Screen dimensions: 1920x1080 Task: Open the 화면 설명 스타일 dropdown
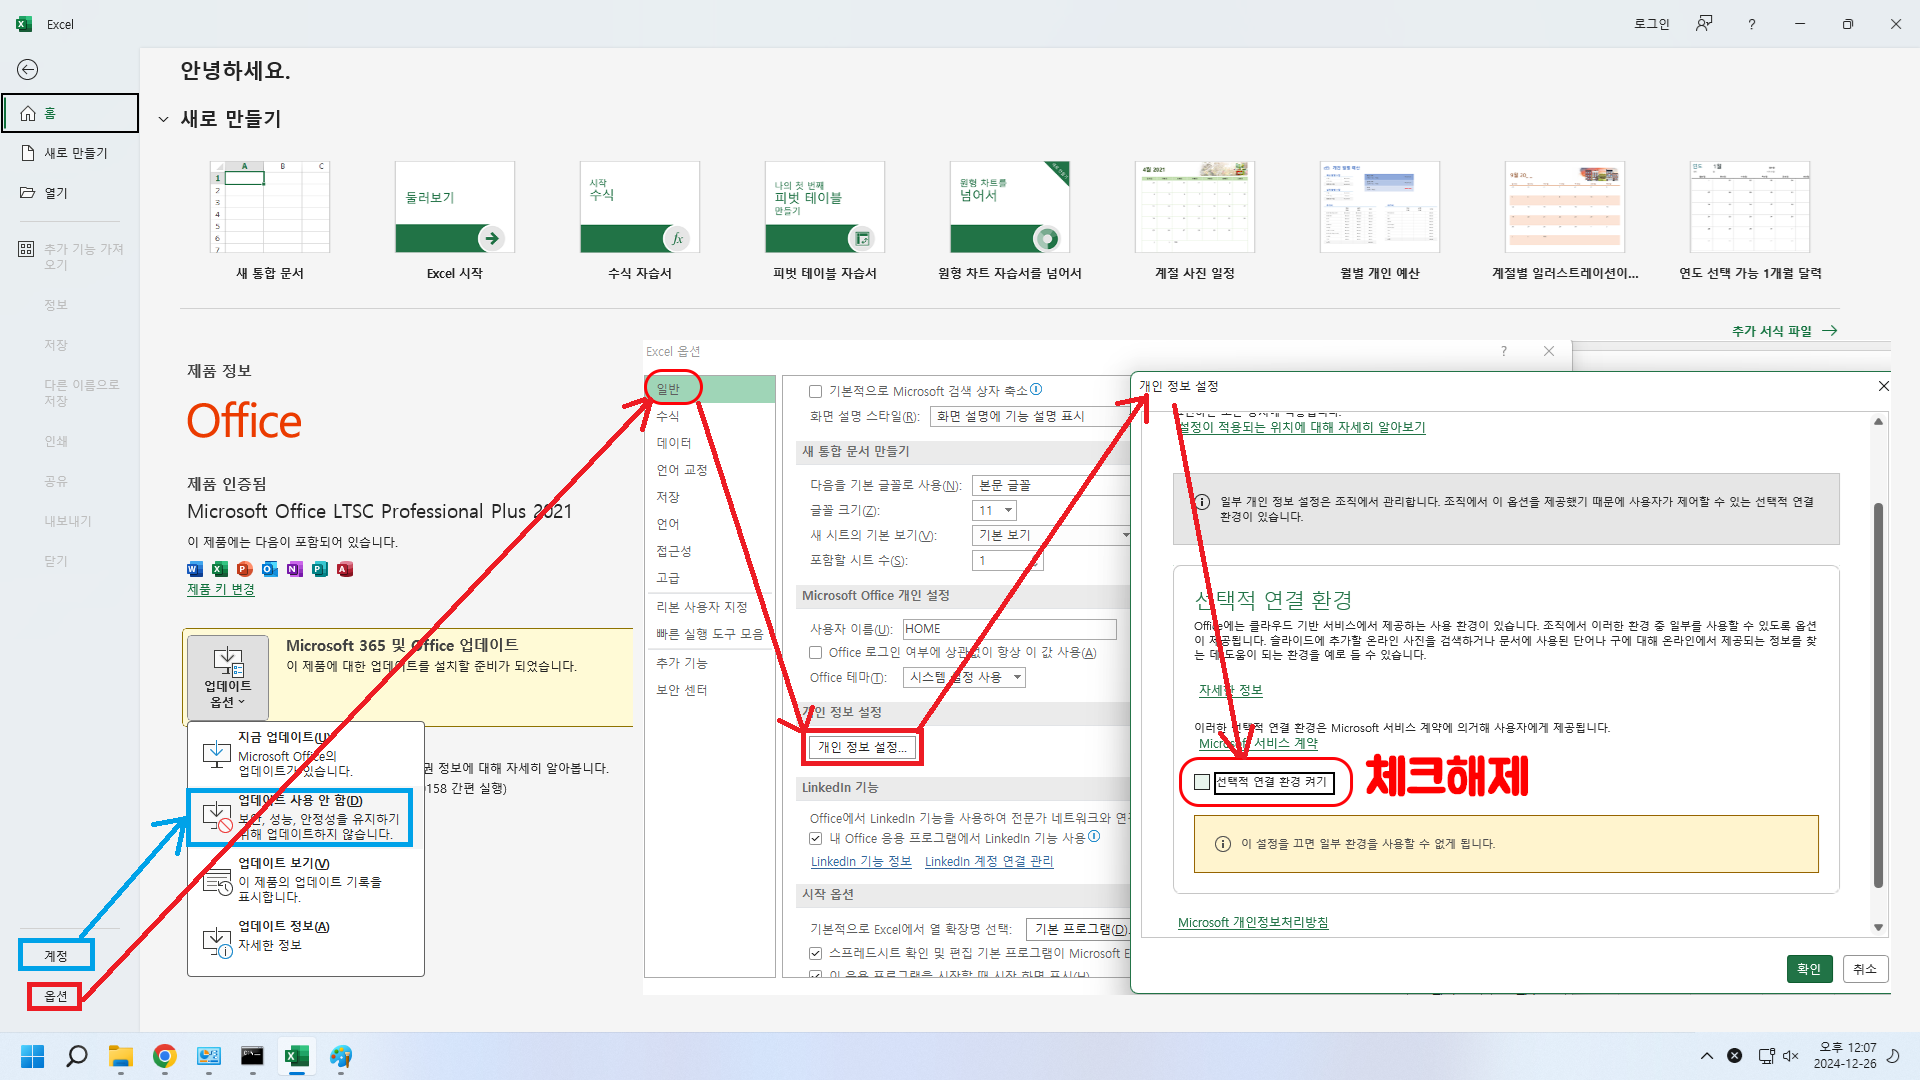1030,416
